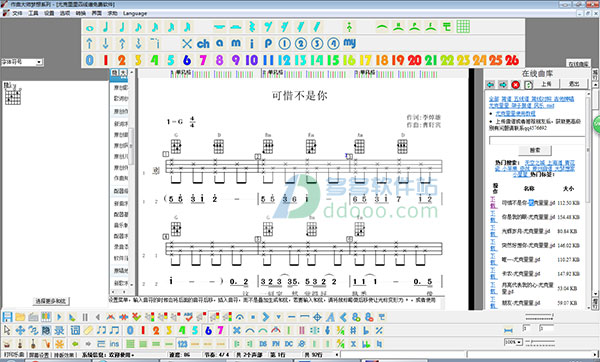Image resolution: width=600 pixels, height=362 pixels.
Task: Start playback with the blue play arrow
Action: [59, 317]
